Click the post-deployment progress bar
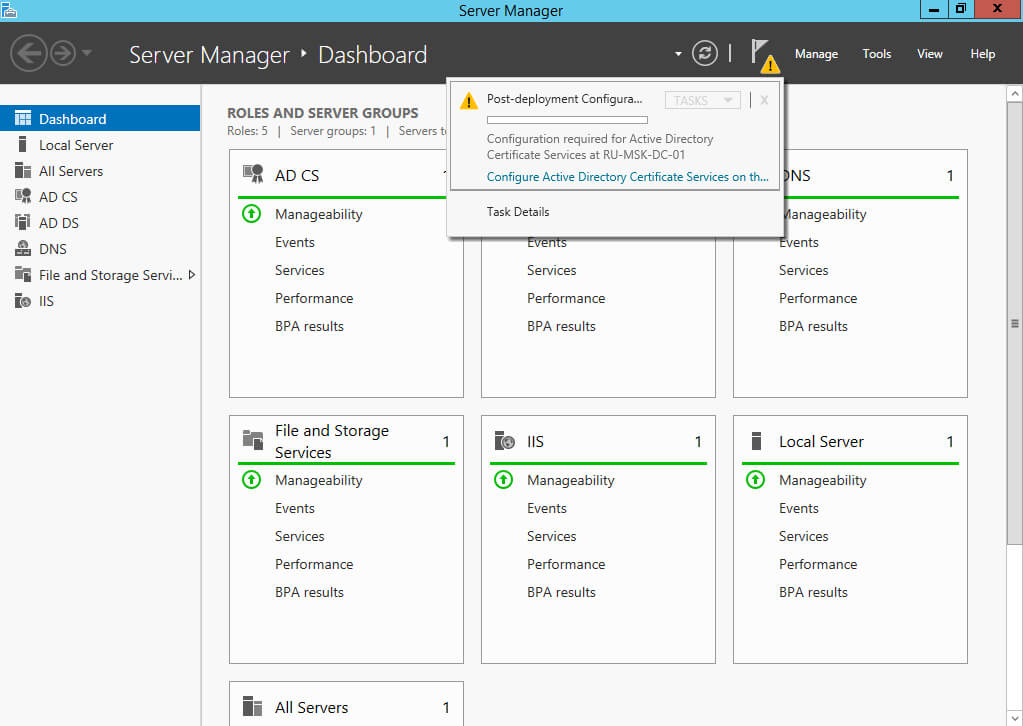 tap(567, 120)
